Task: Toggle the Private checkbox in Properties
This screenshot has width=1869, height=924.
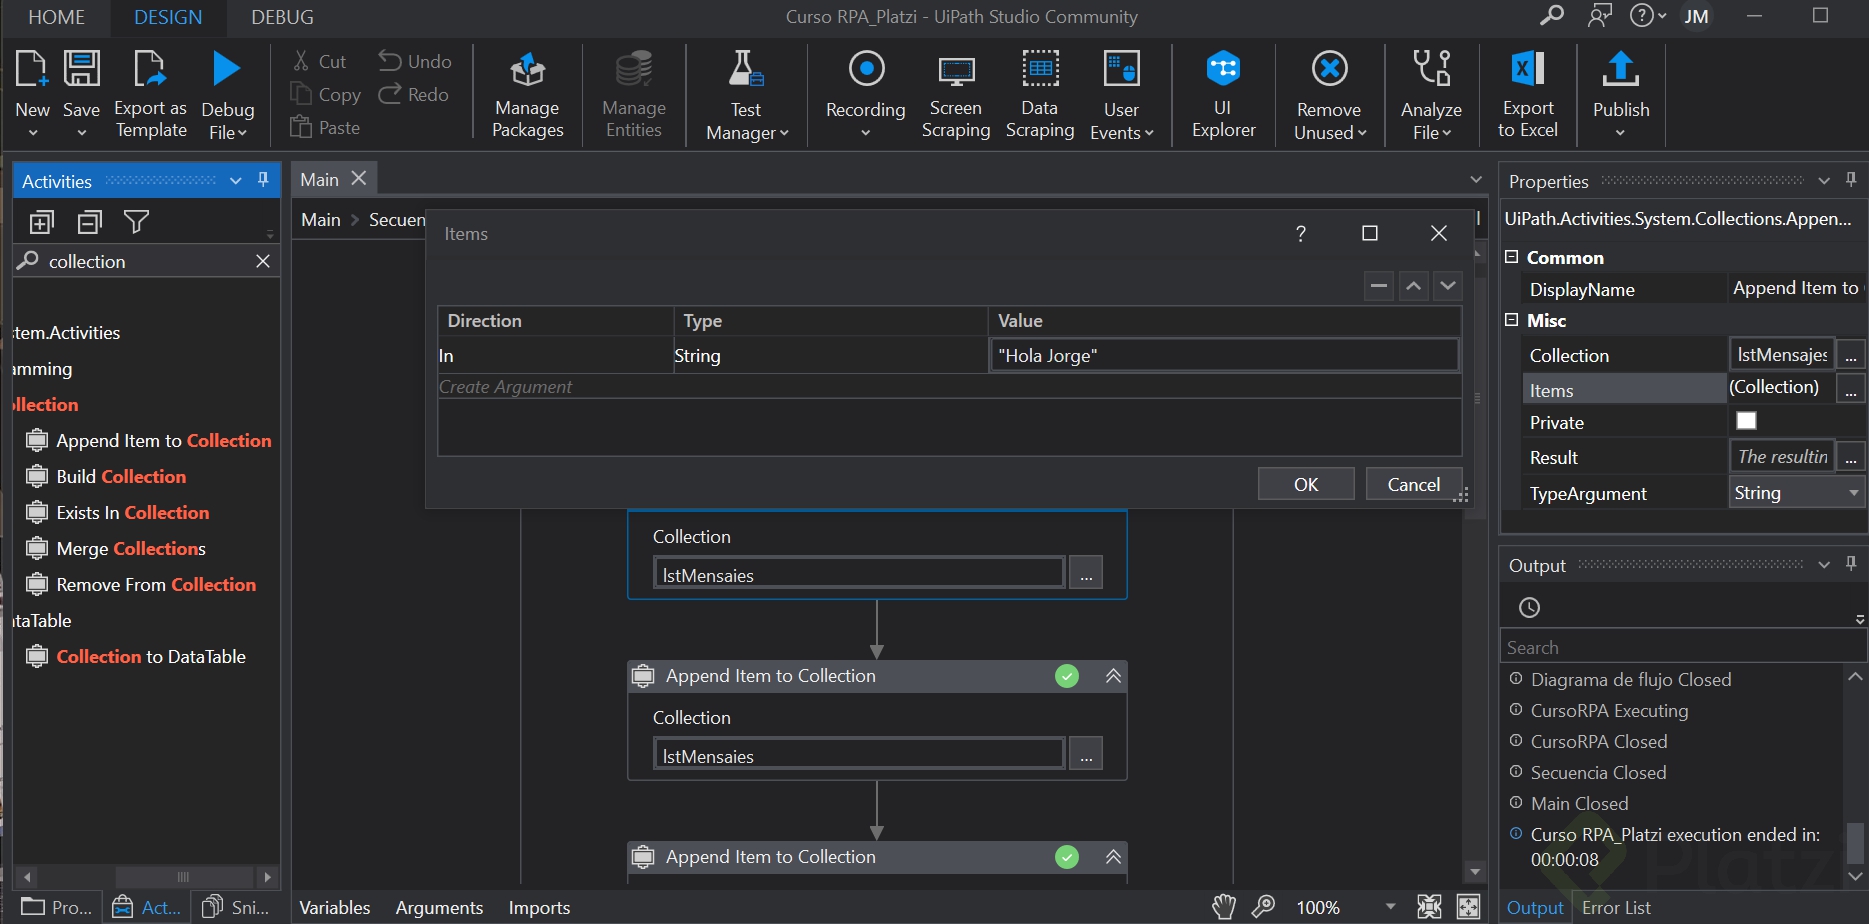Action: [1746, 421]
